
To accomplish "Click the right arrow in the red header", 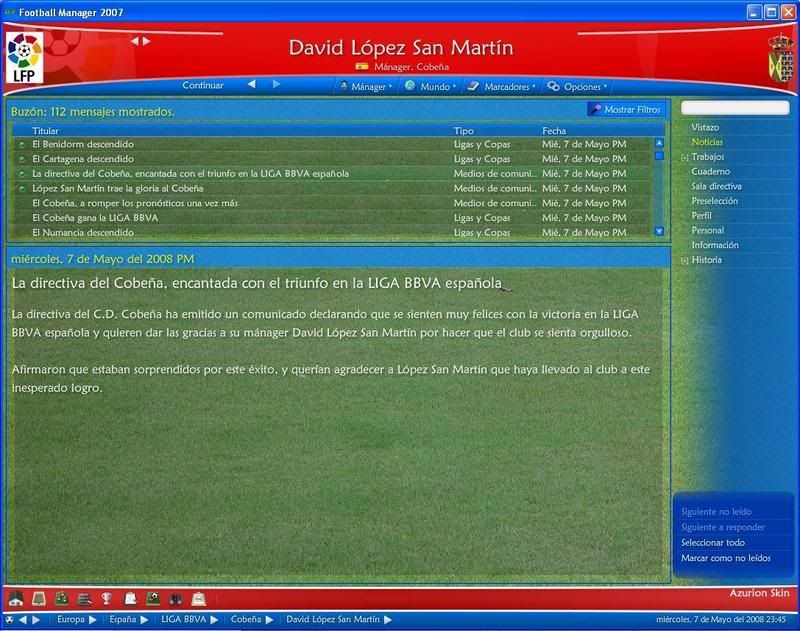I will click(146, 41).
